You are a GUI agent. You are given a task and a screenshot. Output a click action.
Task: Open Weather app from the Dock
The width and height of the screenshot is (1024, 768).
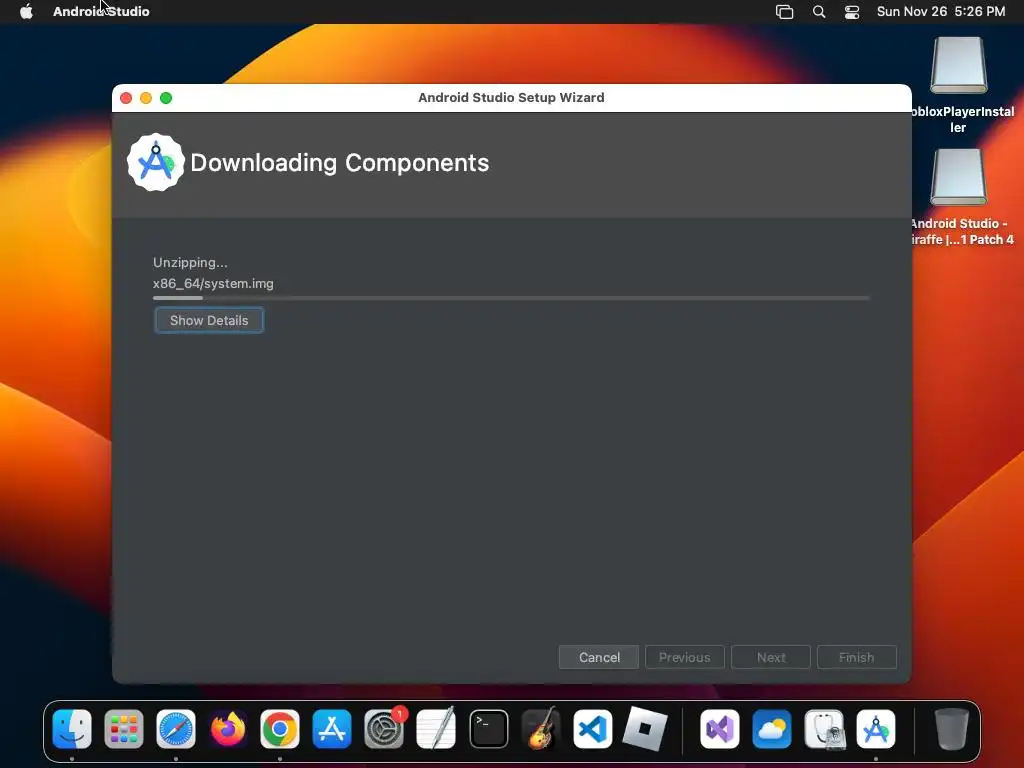pos(772,729)
